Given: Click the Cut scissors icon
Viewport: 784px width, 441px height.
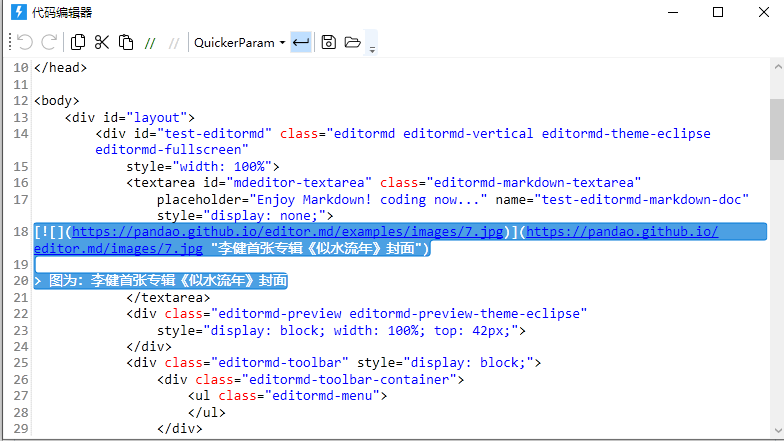Looking at the screenshot, I should 102,42.
